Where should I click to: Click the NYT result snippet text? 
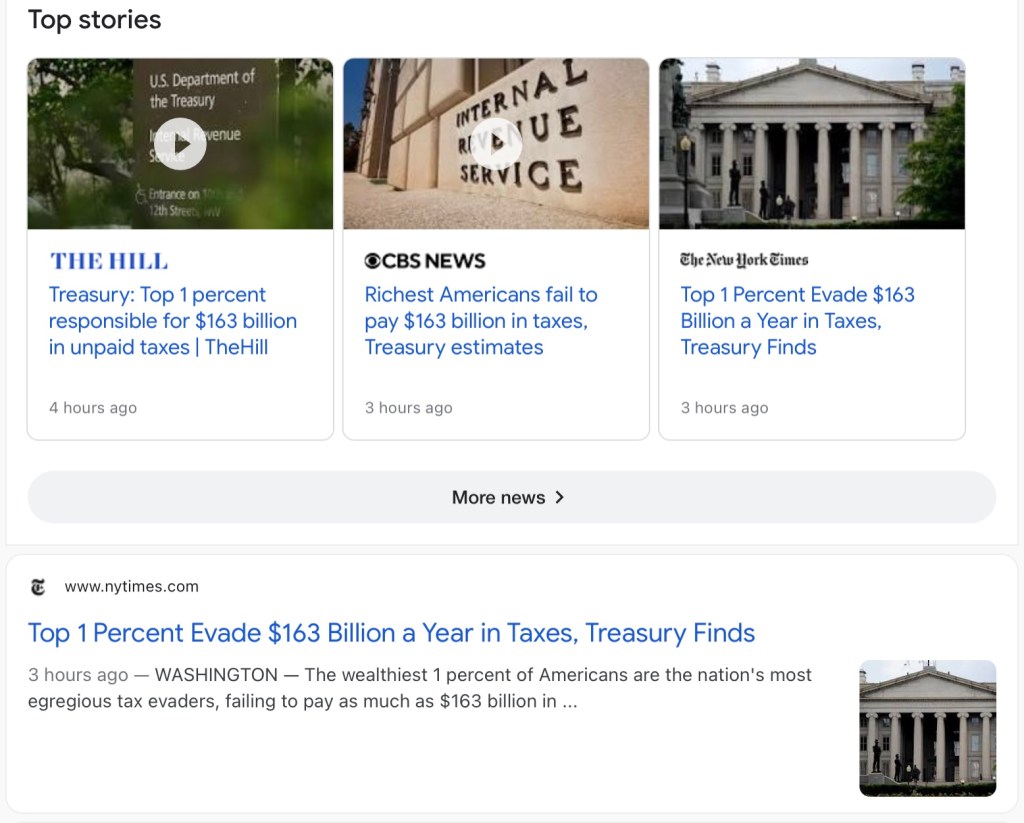point(420,688)
